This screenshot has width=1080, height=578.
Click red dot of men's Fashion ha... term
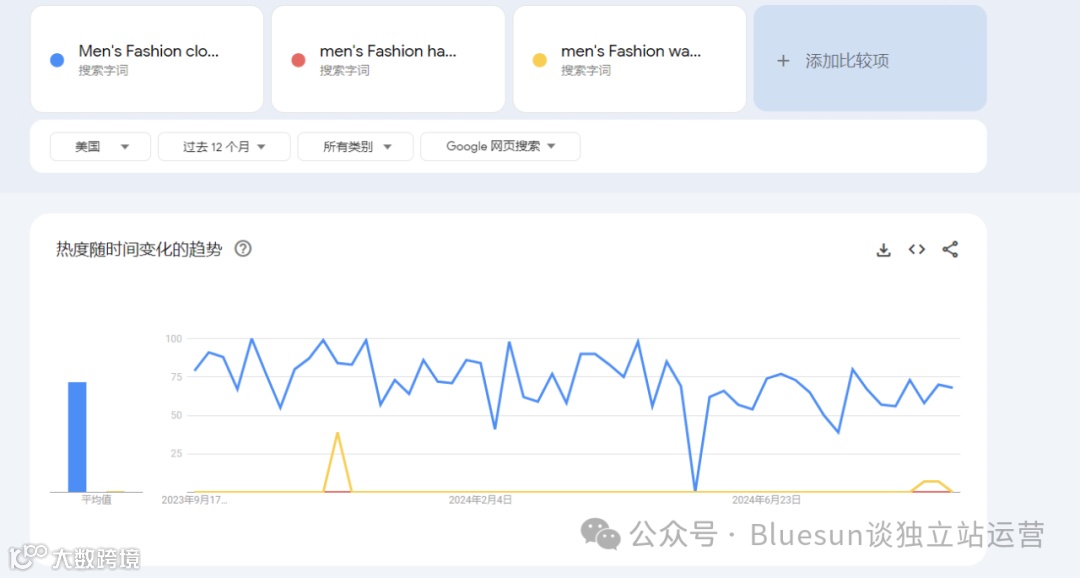tap(298, 61)
